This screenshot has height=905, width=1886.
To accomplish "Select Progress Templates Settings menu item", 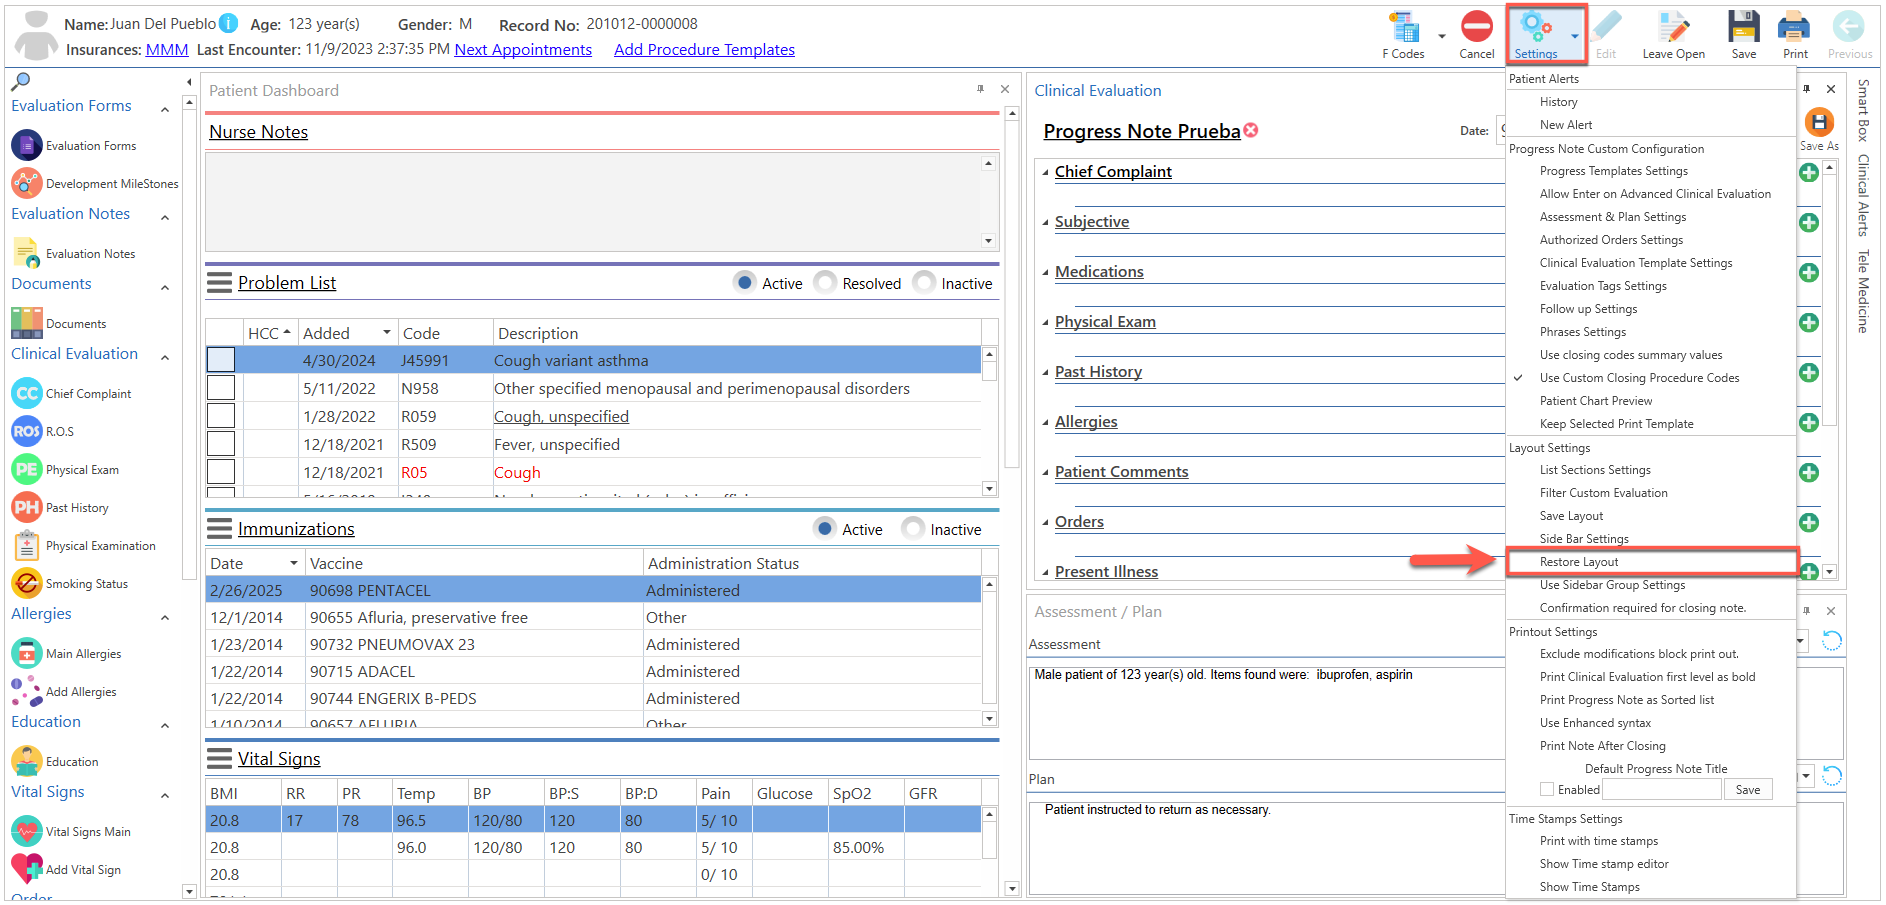I will point(1613,171).
